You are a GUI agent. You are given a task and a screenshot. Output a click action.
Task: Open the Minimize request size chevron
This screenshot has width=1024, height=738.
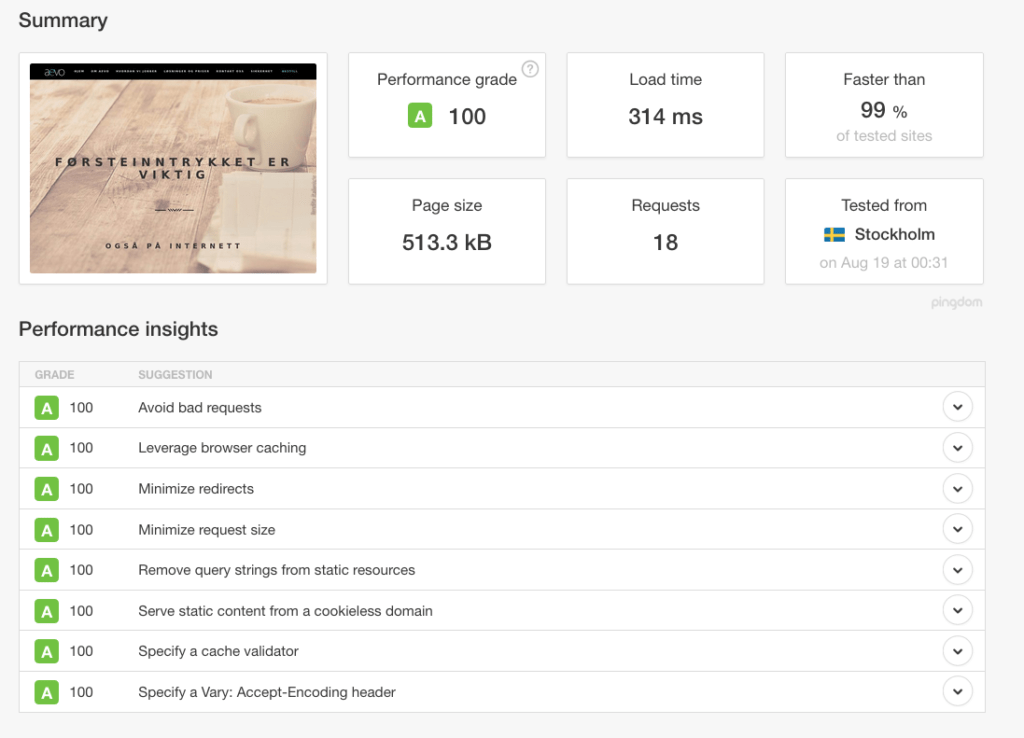[957, 530]
